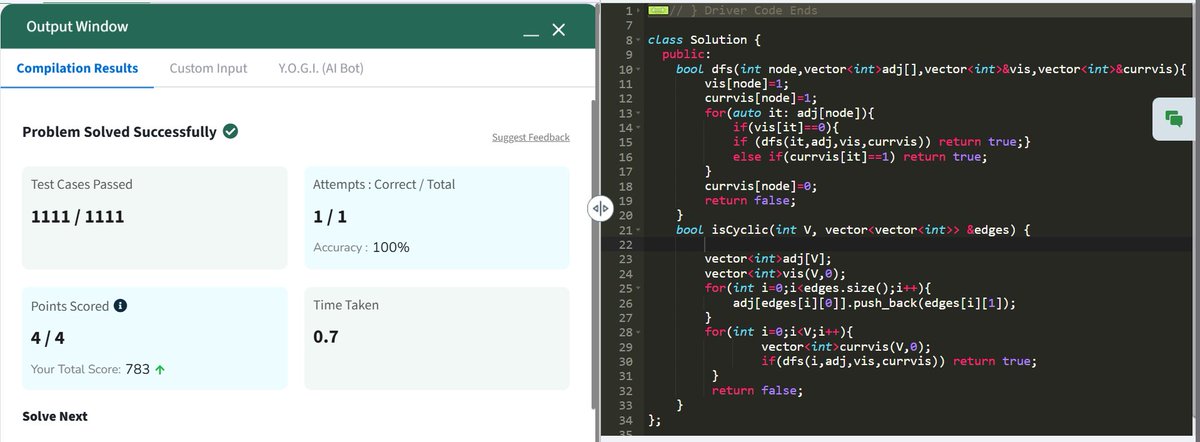Place cursor on empty line 22 in editor

(920, 244)
